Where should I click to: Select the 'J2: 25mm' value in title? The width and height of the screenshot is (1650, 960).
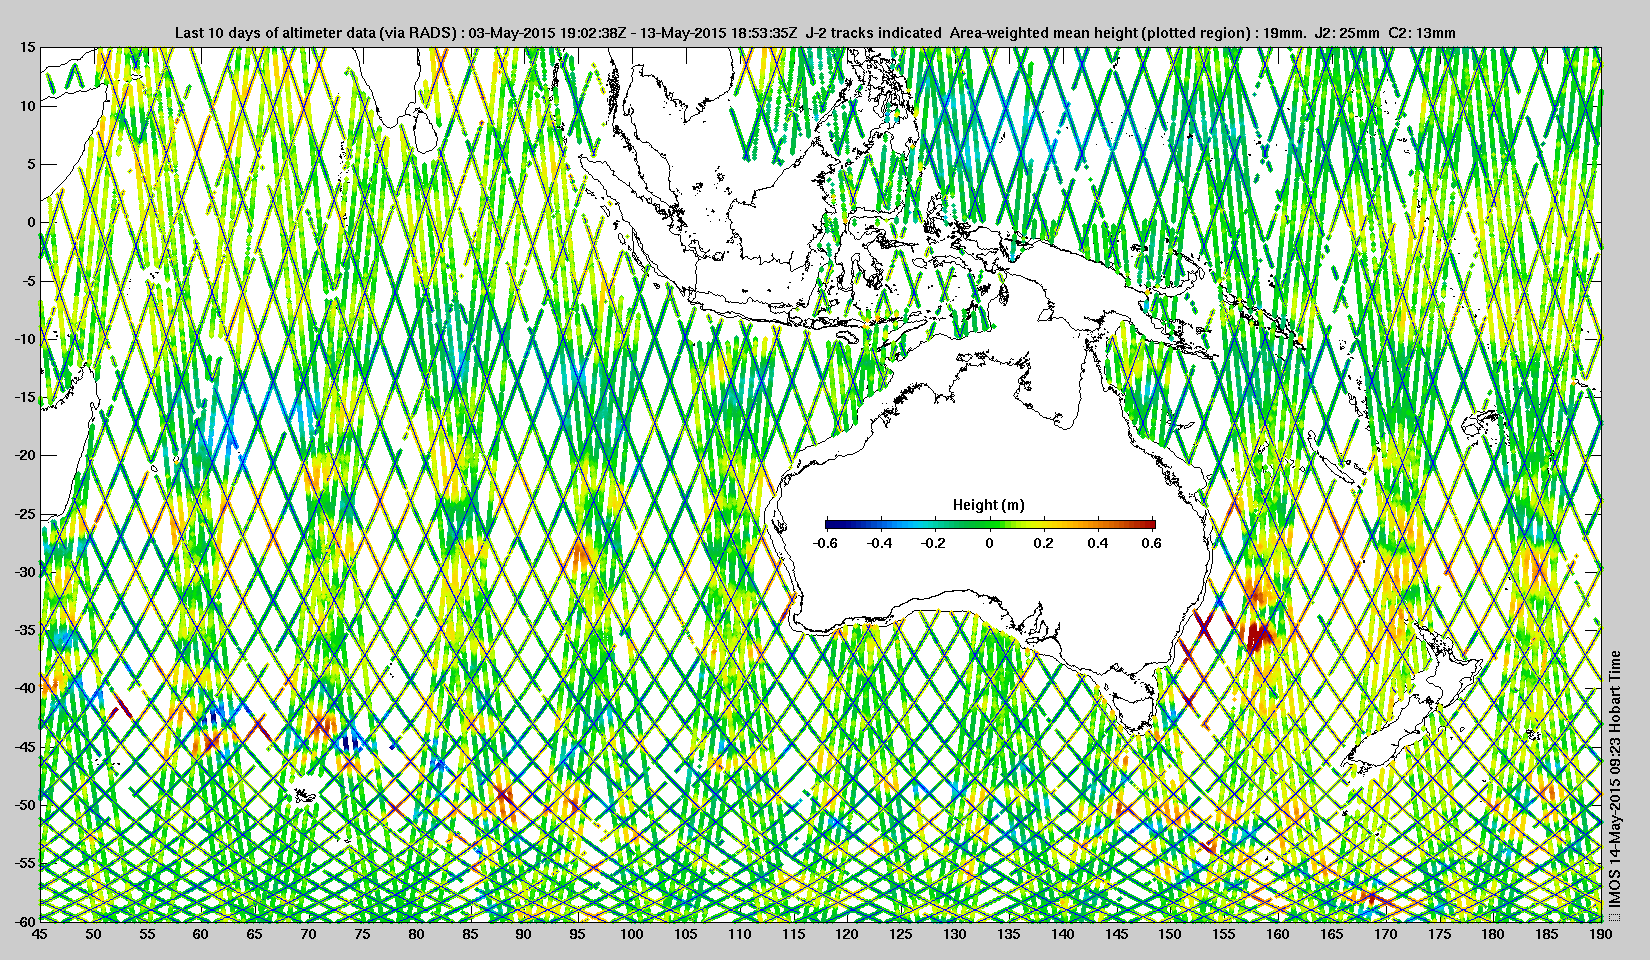point(1348,32)
